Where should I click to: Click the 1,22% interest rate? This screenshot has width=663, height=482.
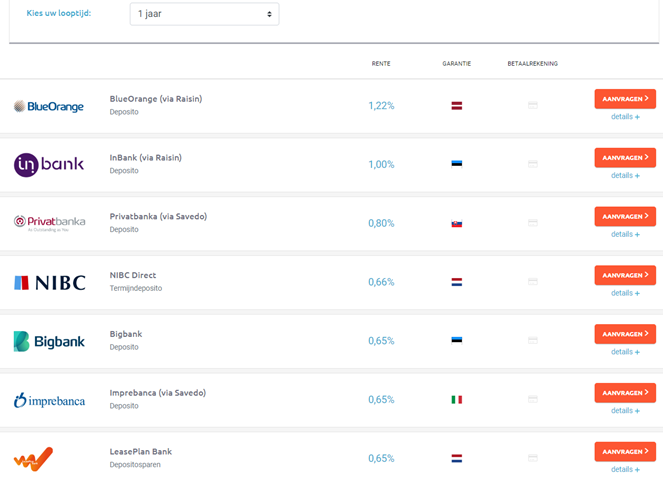[x=381, y=106]
